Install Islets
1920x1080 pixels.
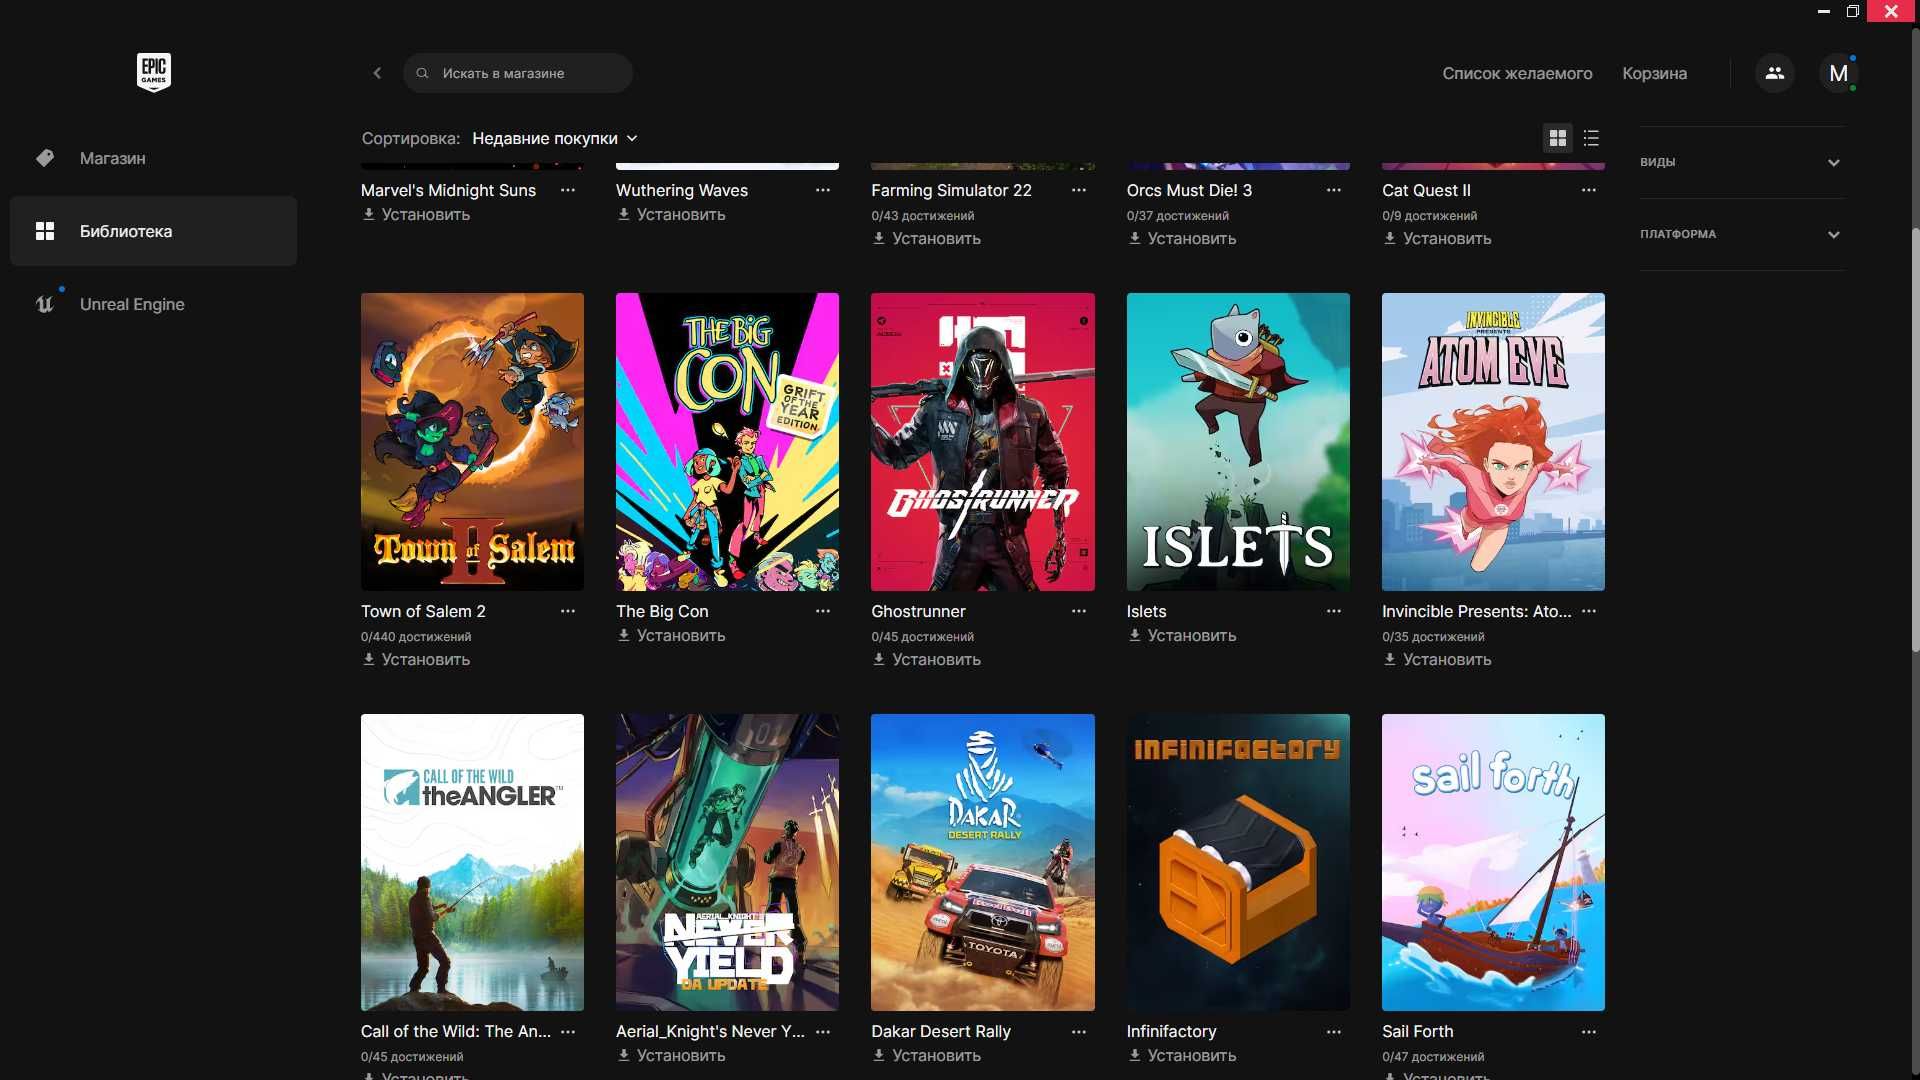point(1182,635)
